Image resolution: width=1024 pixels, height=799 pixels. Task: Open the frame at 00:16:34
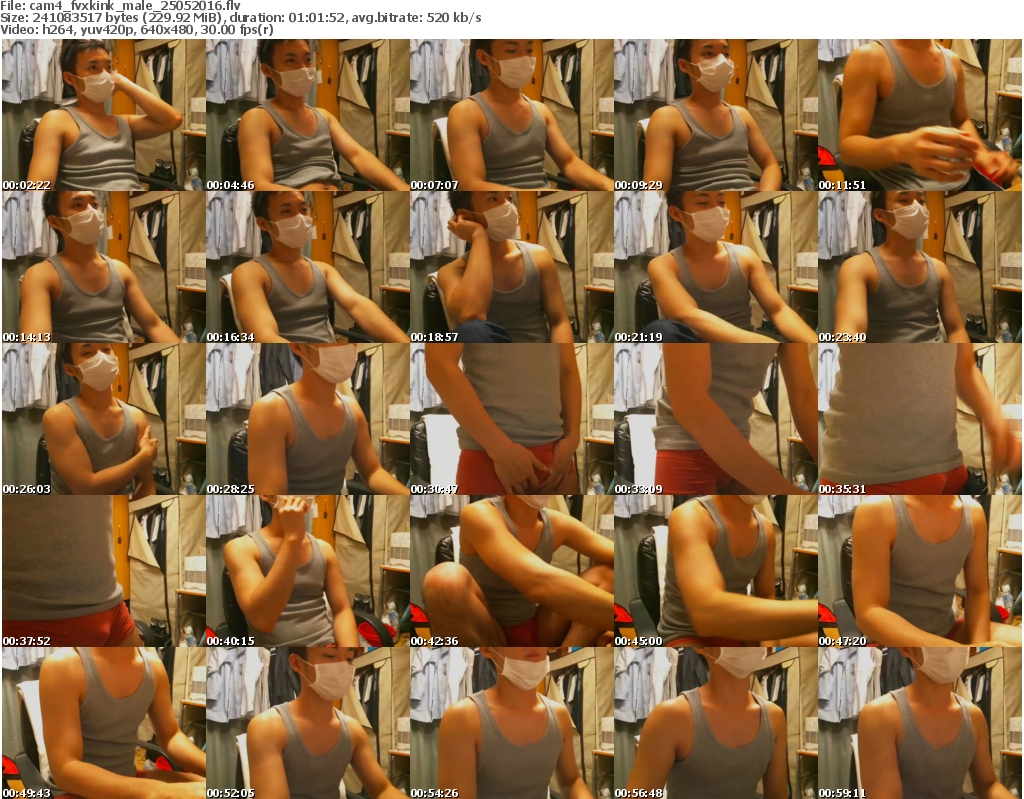pyautogui.click(x=308, y=267)
